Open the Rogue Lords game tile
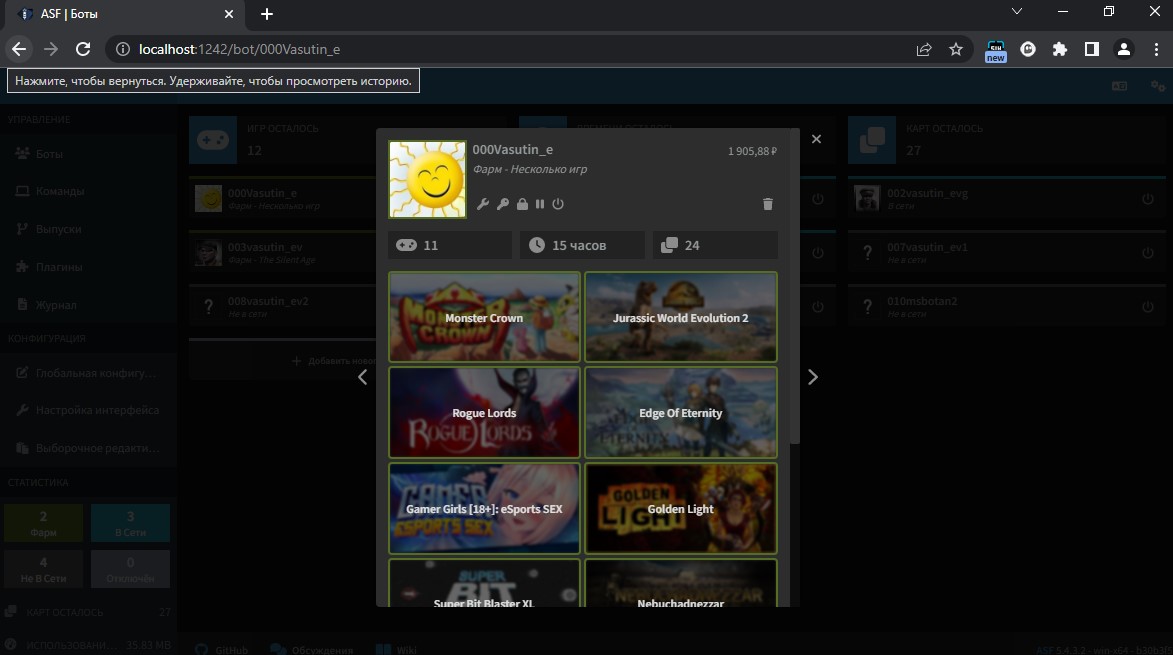 484,413
